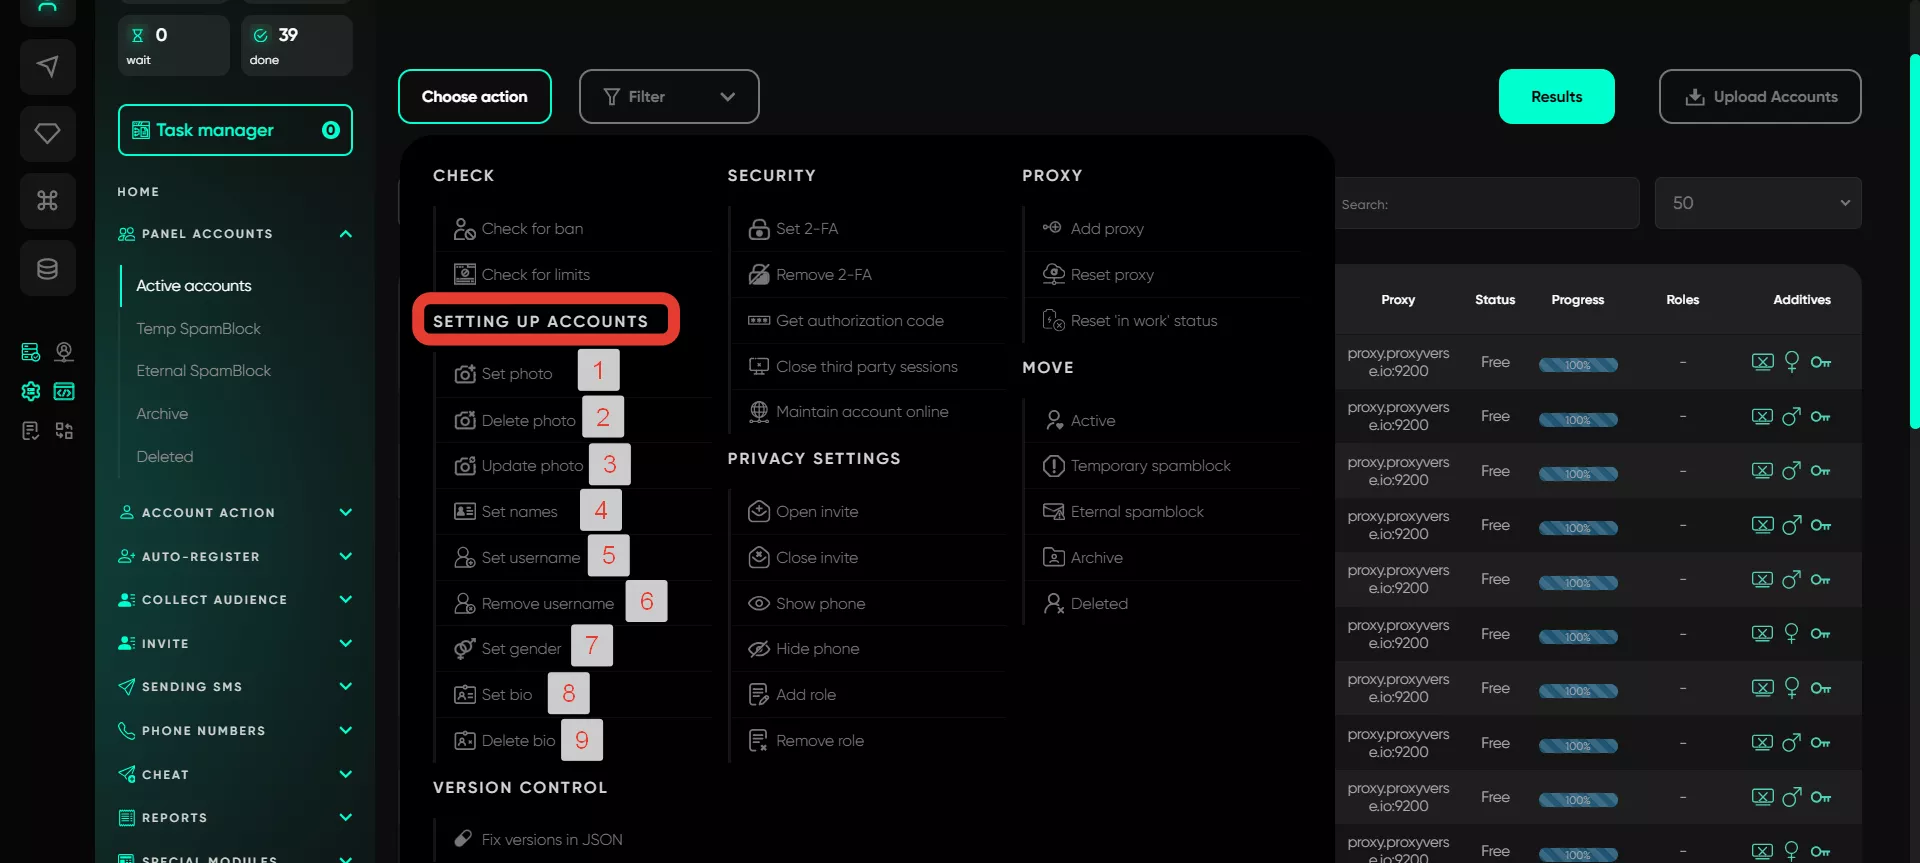This screenshot has height=863, width=1920.
Task: Click the wait counter card showing 0
Action: point(173,45)
